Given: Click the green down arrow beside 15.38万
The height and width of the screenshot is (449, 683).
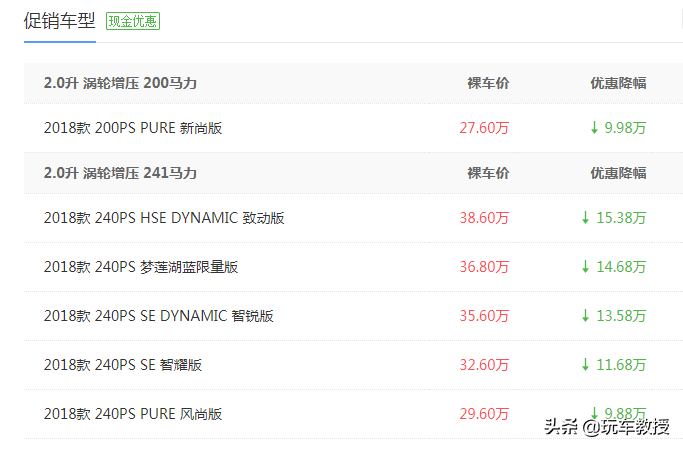Looking at the screenshot, I should pyautogui.click(x=586, y=217).
